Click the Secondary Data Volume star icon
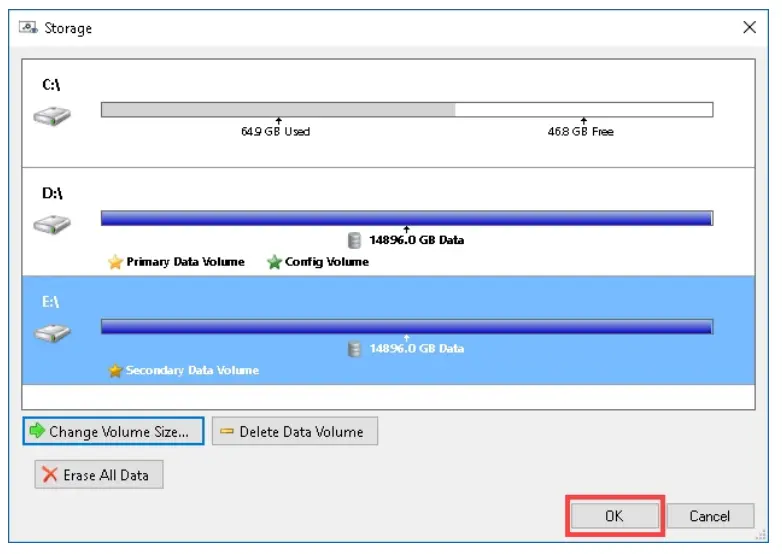Screen dimensions: 782x554 (x=115, y=370)
